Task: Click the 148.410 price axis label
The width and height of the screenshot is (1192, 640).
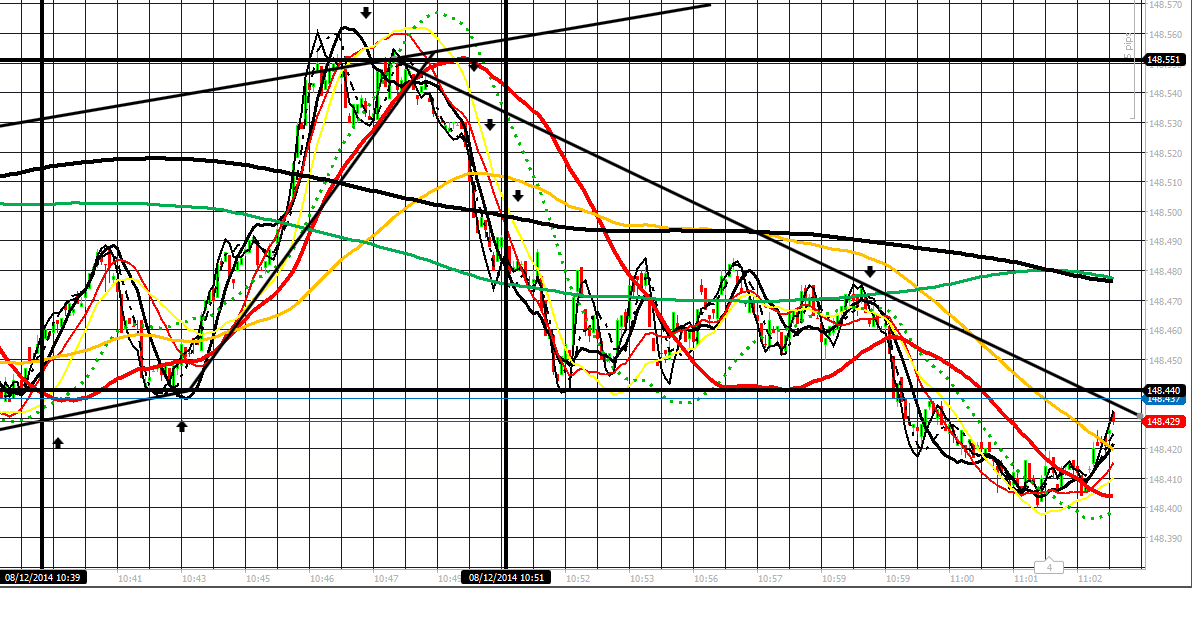Action: (x=1165, y=480)
